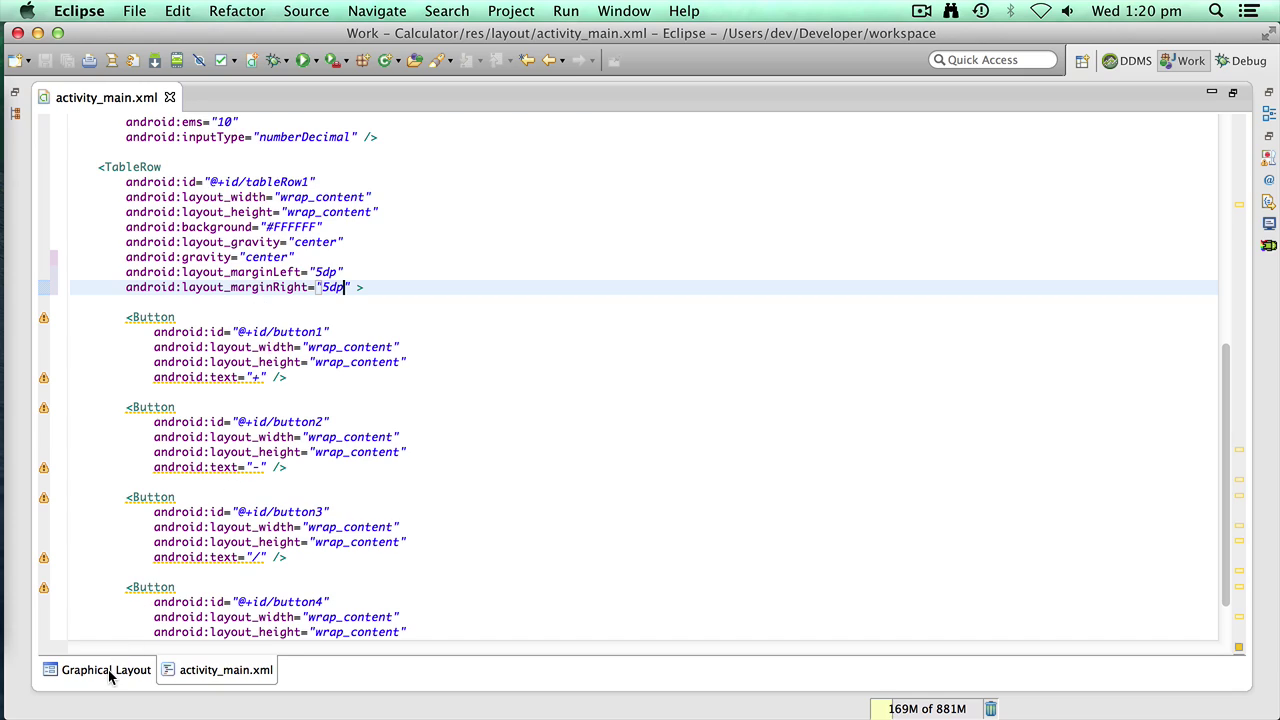The width and height of the screenshot is (1280, 720).
Task: Click the New Java Package icon
Action: click(x=362, y=60)
